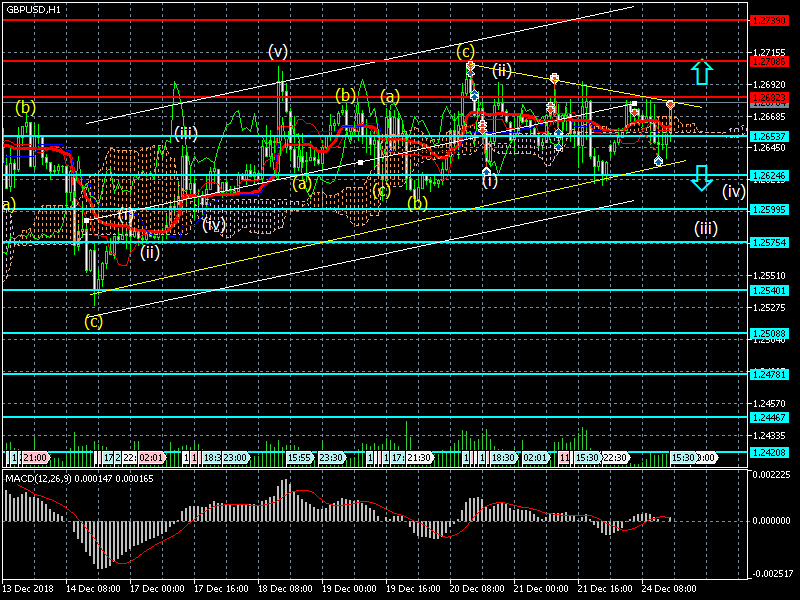Click the pink 21:00 time marker
800x600 pixels.
35,457
